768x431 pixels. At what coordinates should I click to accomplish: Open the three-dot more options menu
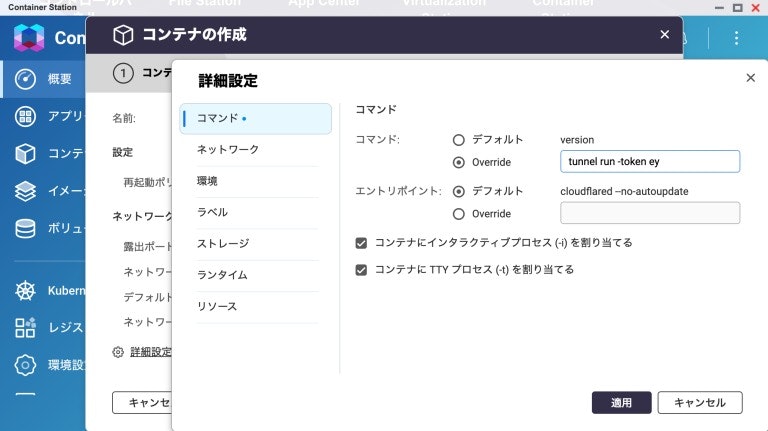tap(736, 38)
